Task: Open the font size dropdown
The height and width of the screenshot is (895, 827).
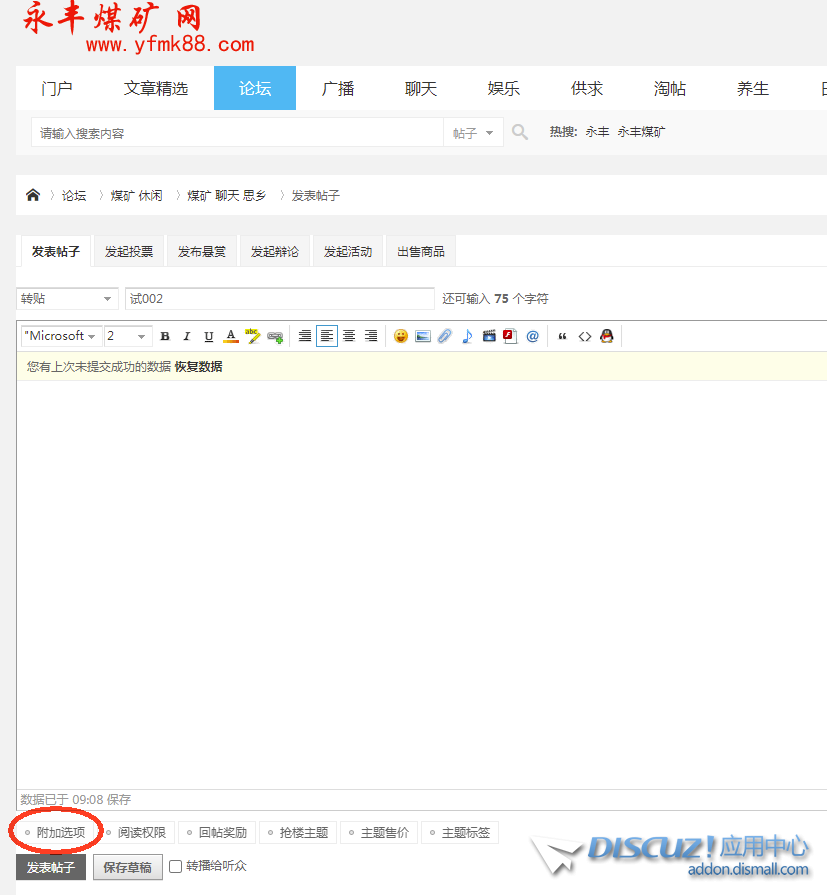Action: coord(128,337)
